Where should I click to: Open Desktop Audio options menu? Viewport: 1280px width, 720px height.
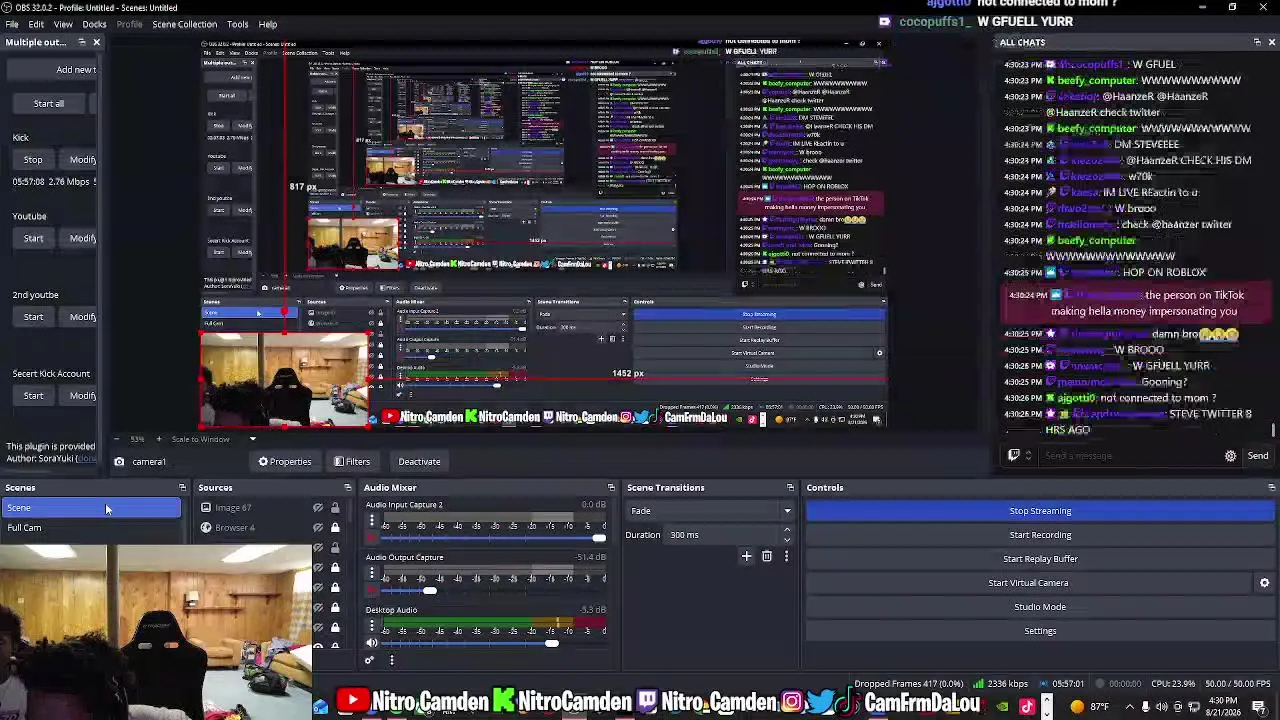pyautogui.click(x=372, y=627)
